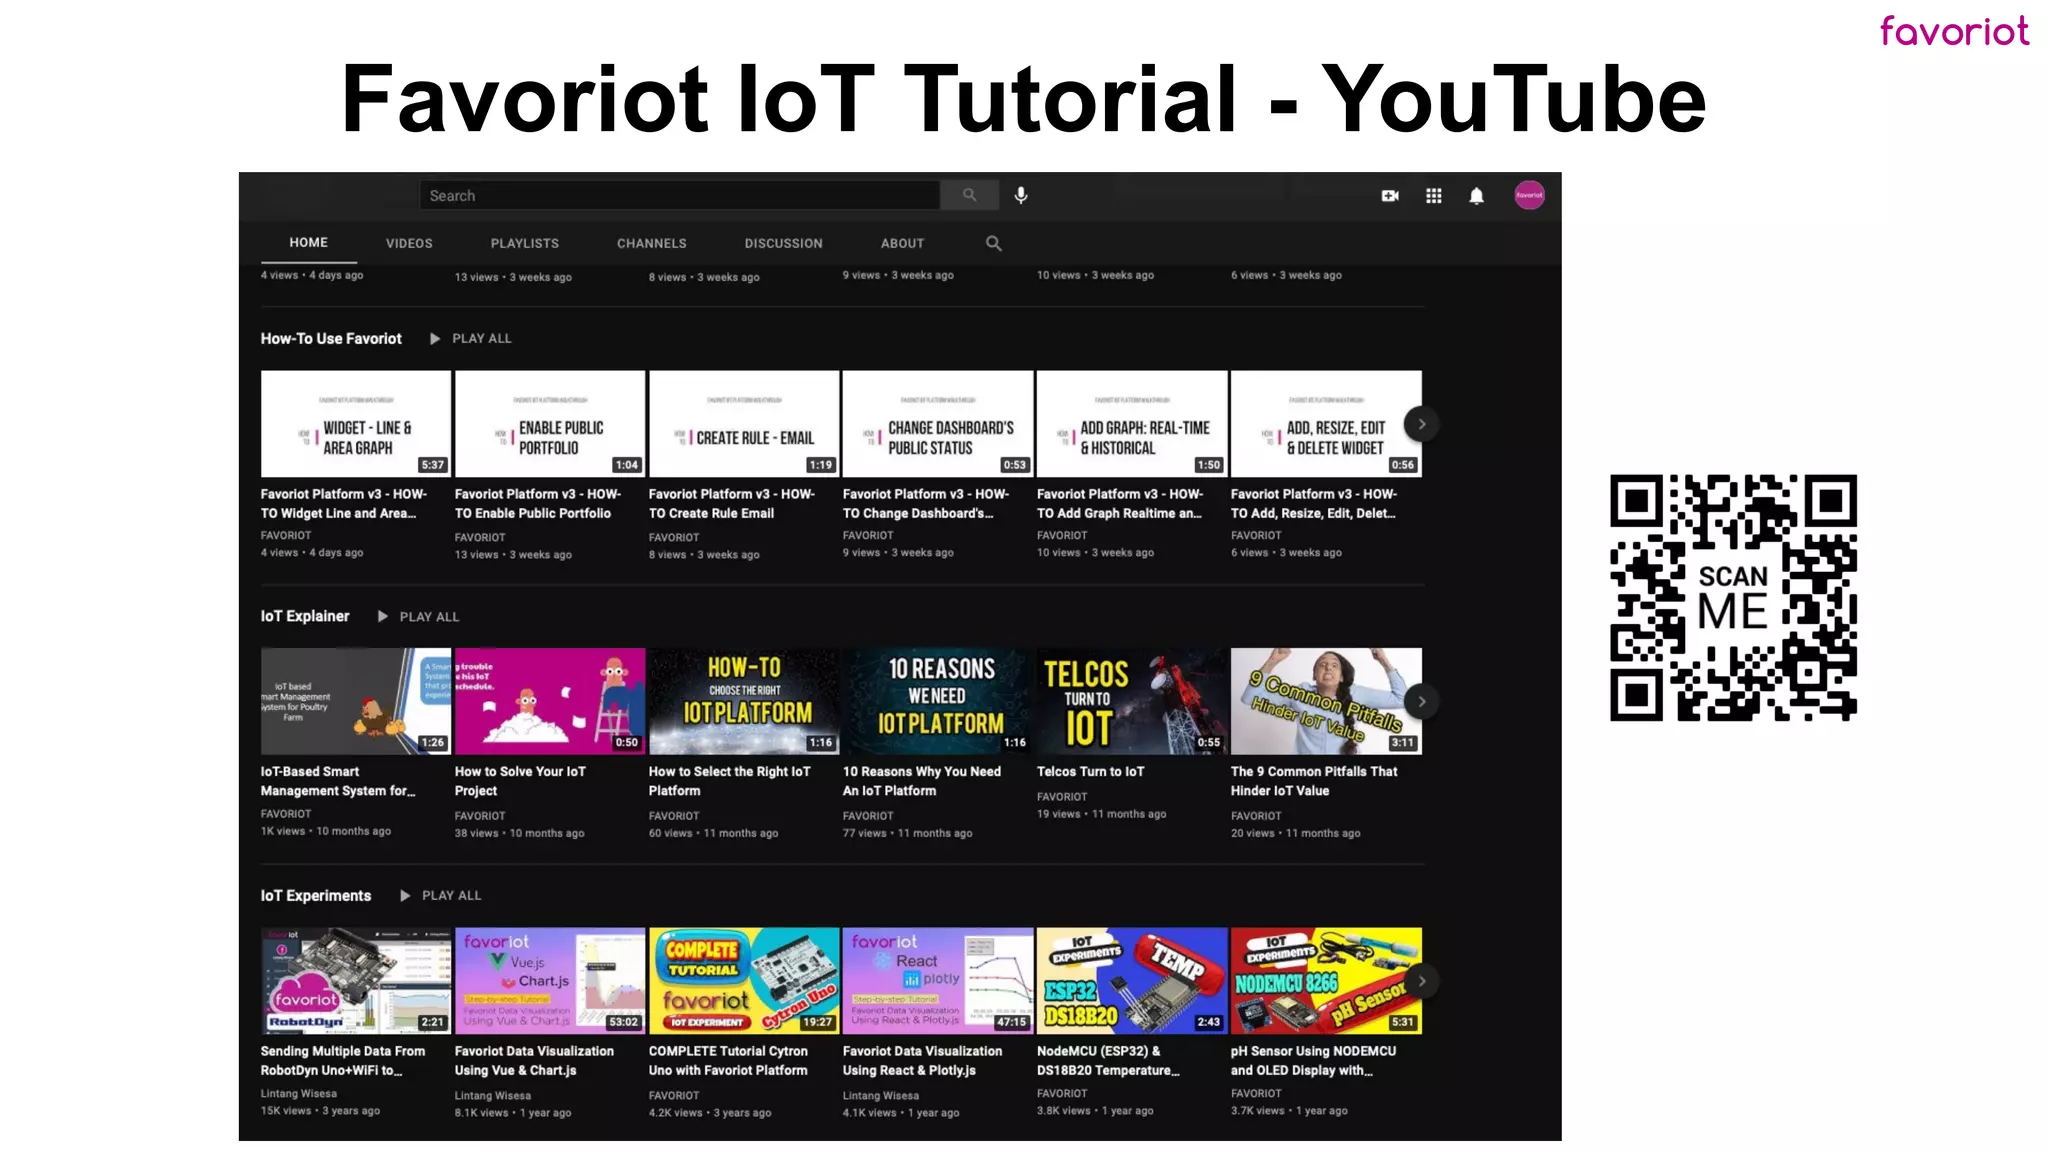
Task: Click the SCAN ME QR code
Action: [x=1733, y=598]
